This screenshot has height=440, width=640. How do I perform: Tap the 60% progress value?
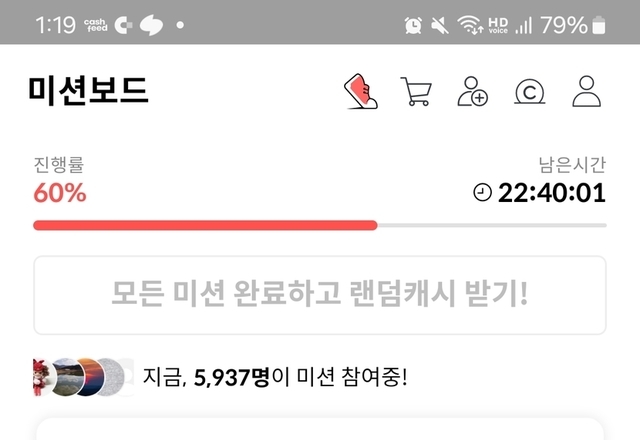click(60, 193)
